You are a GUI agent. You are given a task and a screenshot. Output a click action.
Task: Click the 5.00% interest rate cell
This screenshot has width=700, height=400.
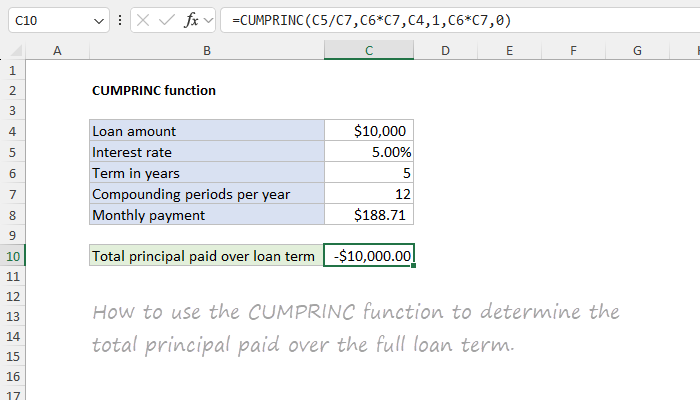click(x=369, y=152)
